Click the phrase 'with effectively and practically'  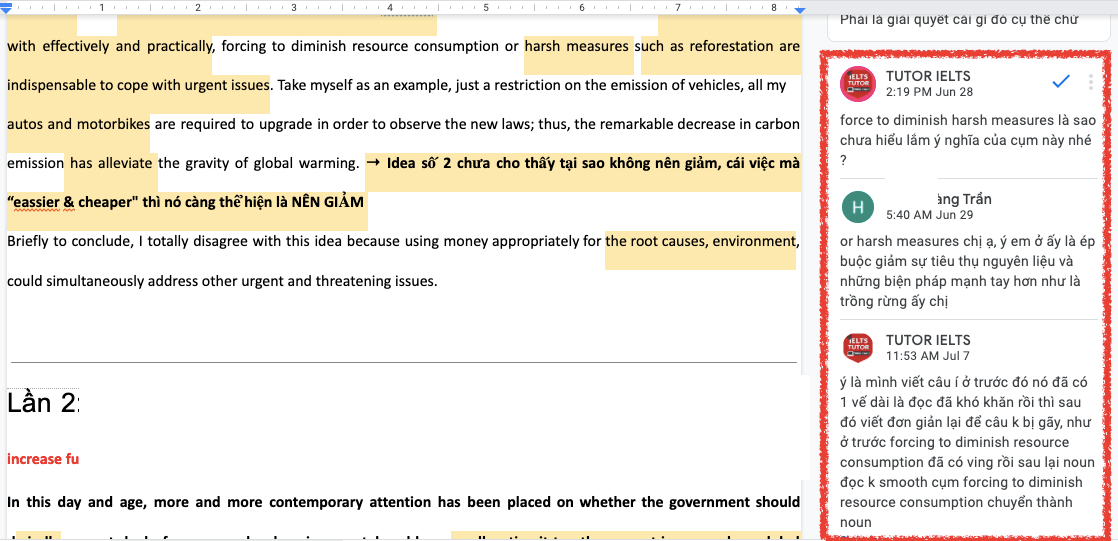pyautogui.click(x=111, y=47)
